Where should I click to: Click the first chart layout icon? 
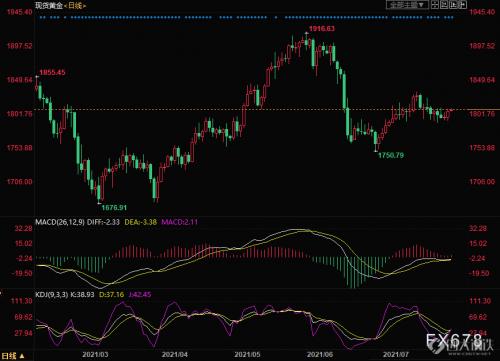coord(435,4)
